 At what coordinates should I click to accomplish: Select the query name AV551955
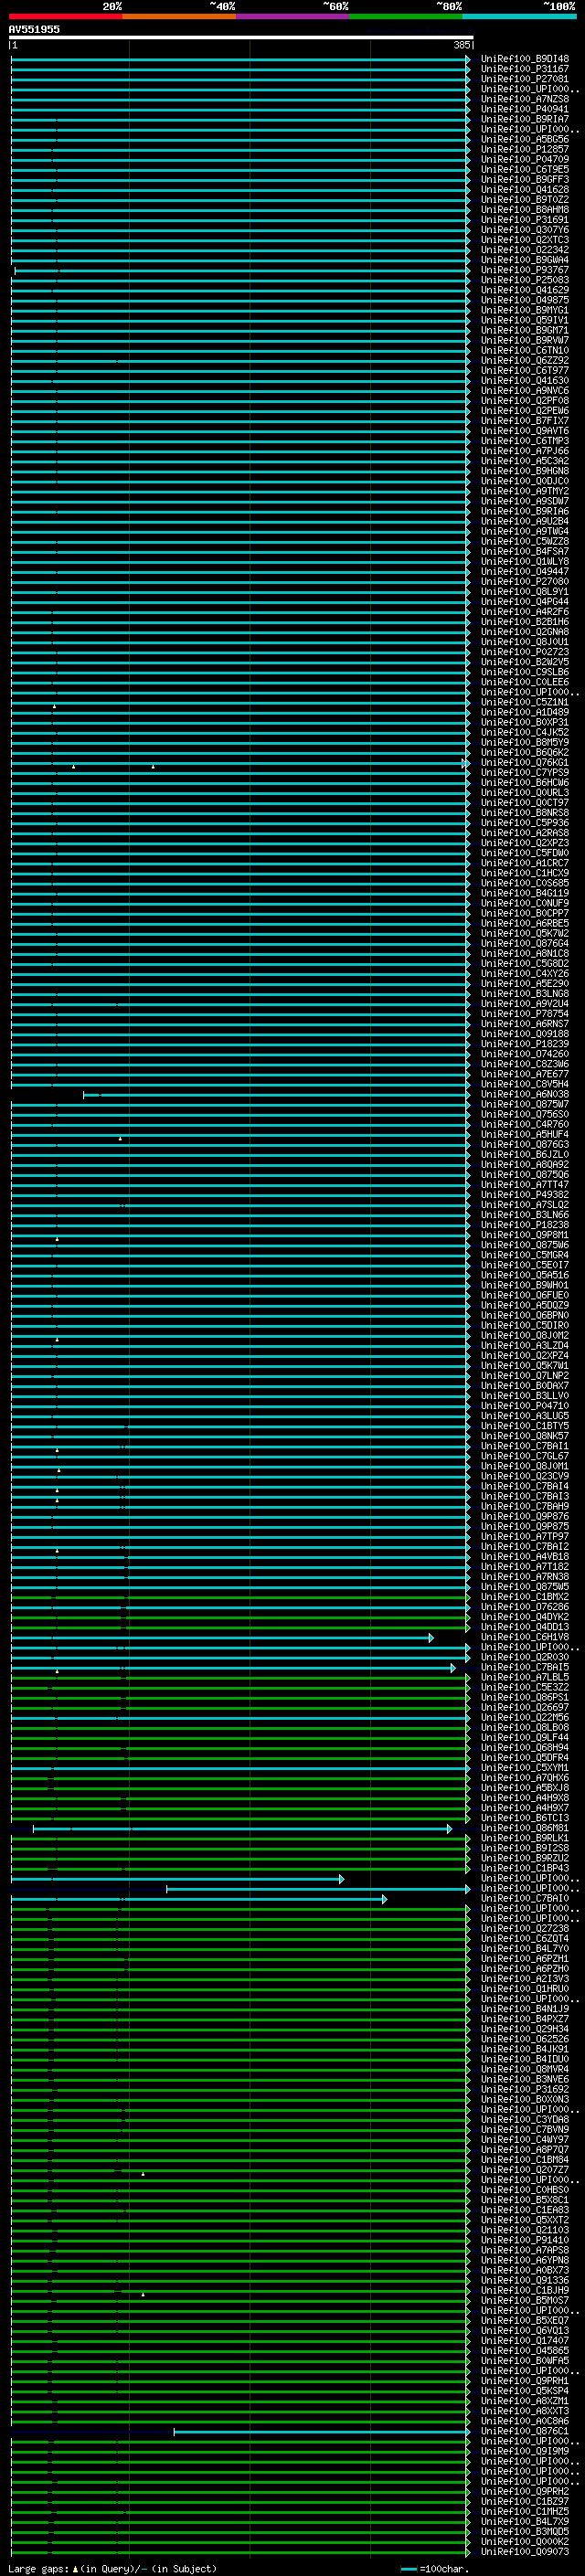34,29
